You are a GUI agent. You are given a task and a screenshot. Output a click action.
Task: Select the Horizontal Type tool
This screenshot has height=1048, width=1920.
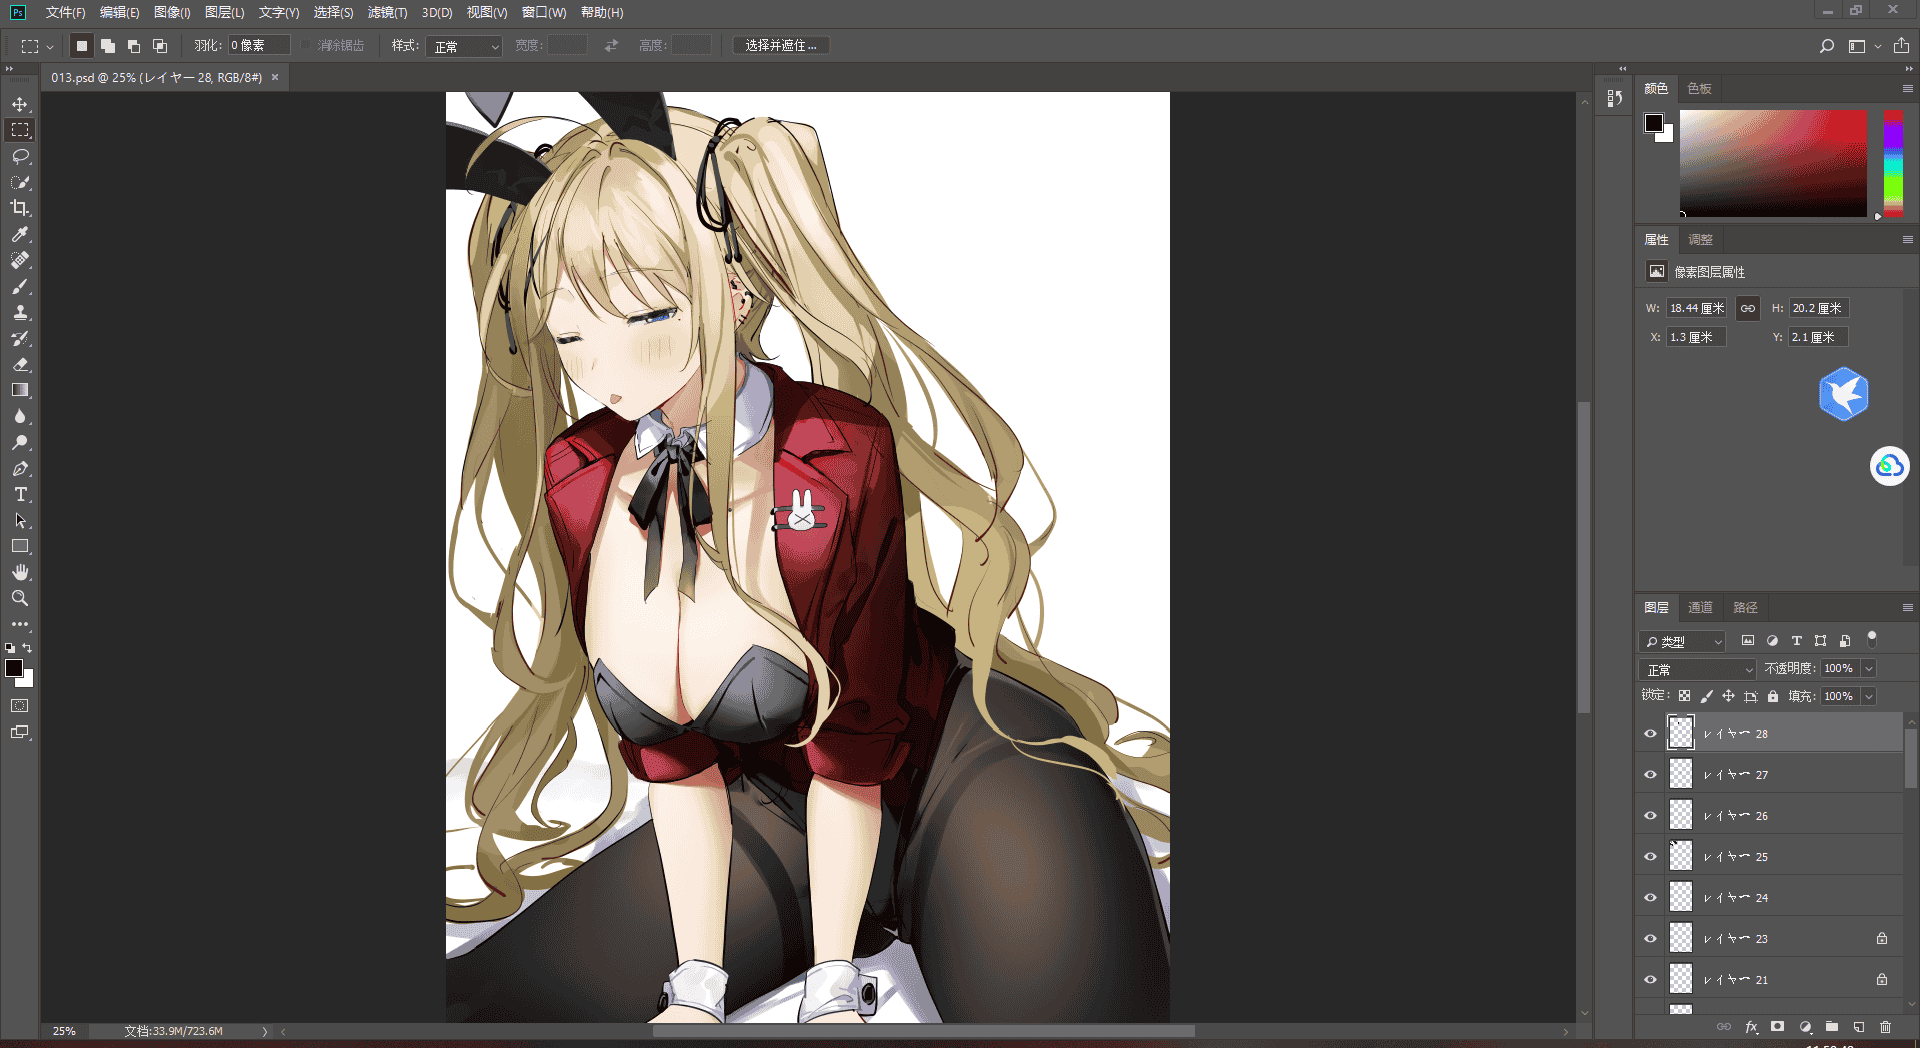[x=20, y=494]
